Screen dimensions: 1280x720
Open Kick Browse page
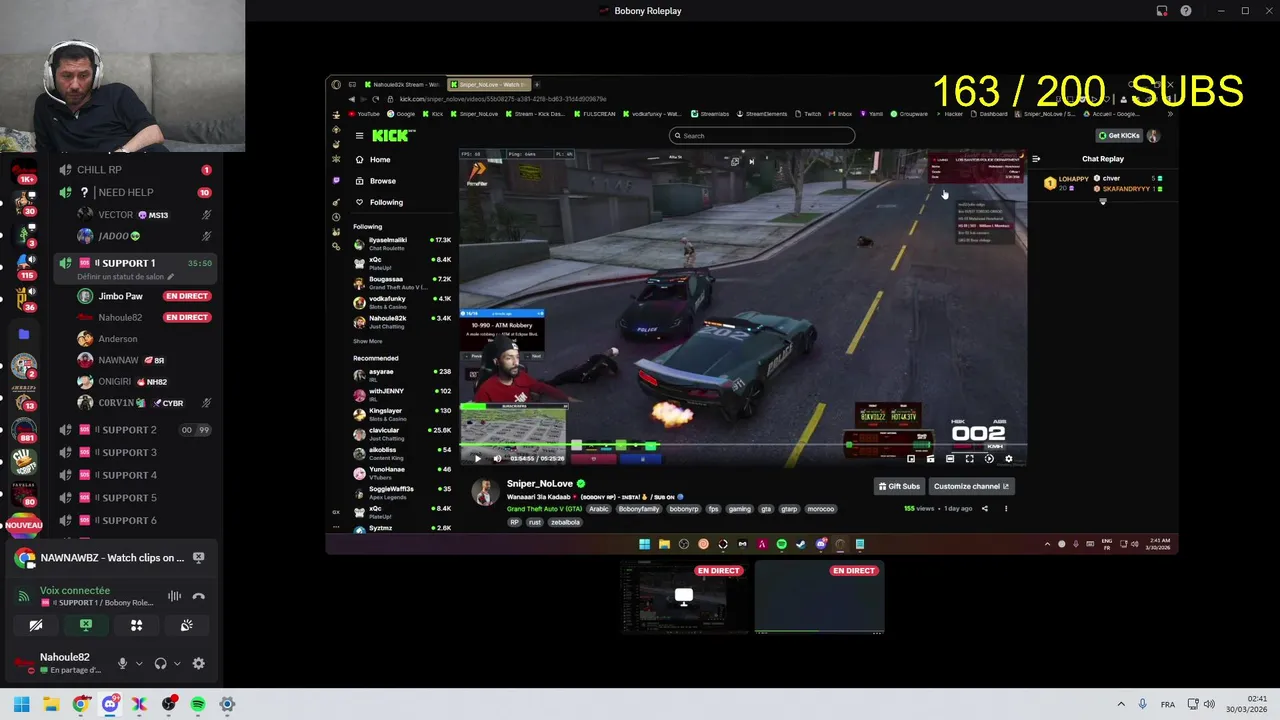377,181
